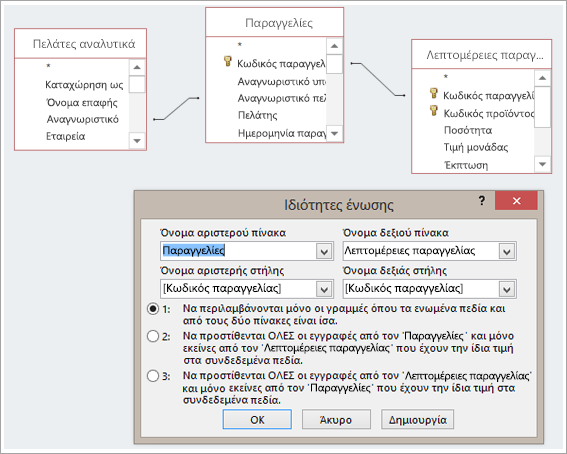Open the right table name dropdown

(507, 251)
